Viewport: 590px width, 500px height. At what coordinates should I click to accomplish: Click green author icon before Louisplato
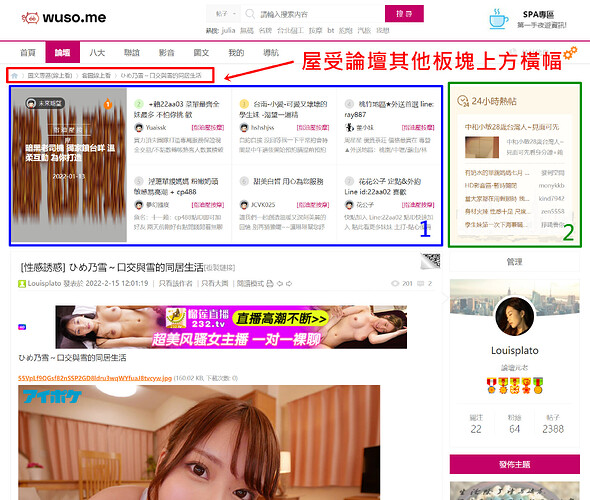pyautogui.click(x=22, y=284)
